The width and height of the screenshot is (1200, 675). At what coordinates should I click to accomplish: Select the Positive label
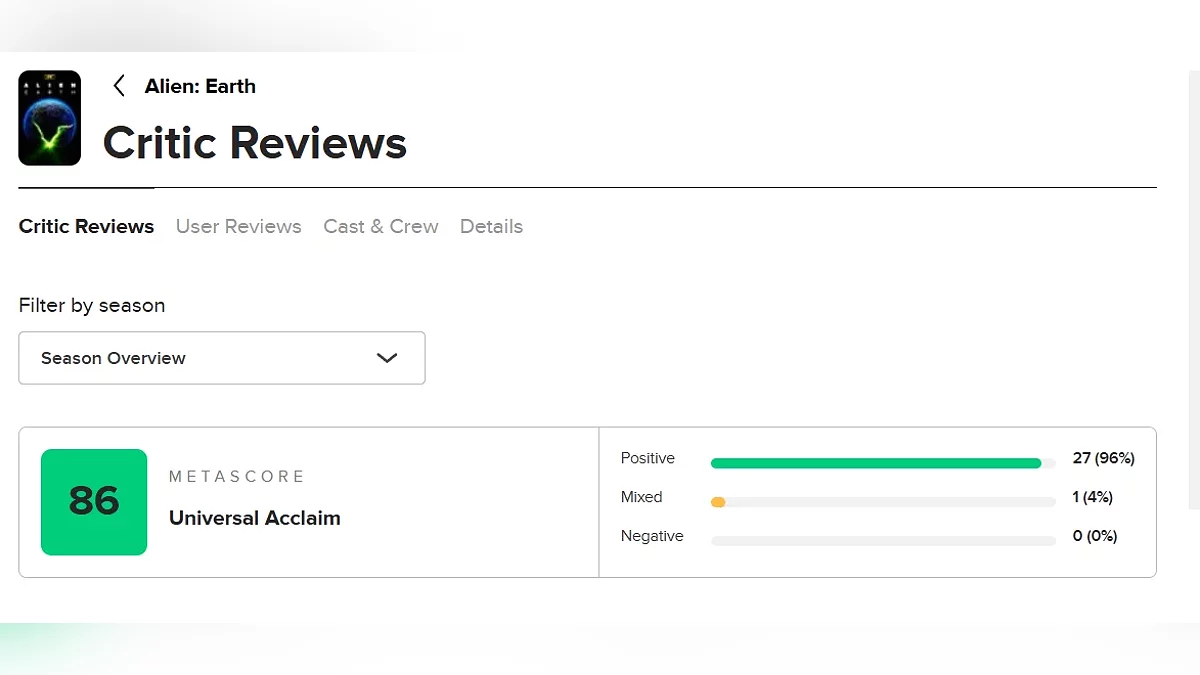pos(647,458)
